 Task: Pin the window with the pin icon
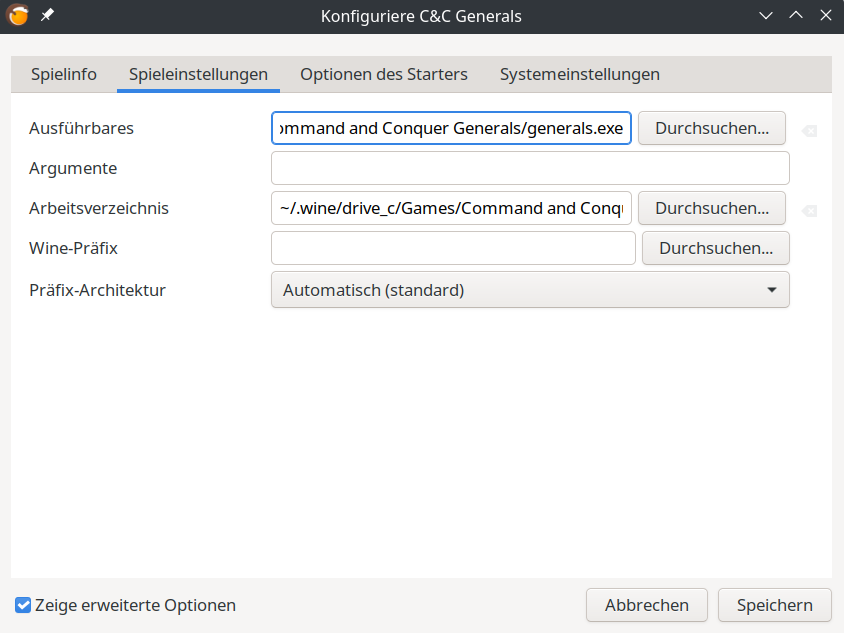coord(47,16)
